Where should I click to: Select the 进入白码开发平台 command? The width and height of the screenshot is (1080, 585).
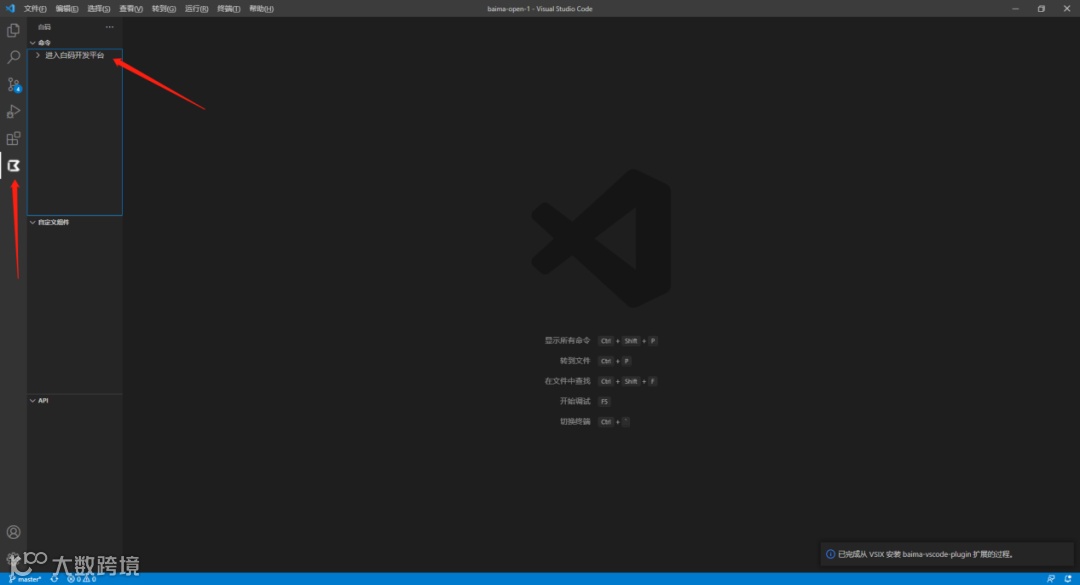coord(74,55)
